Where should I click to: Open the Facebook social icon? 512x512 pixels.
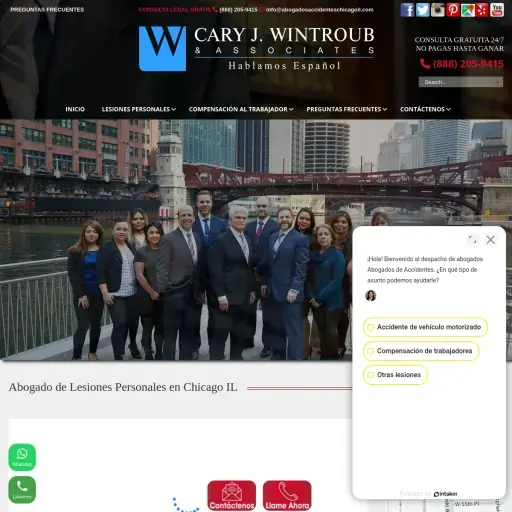(407, 10)
